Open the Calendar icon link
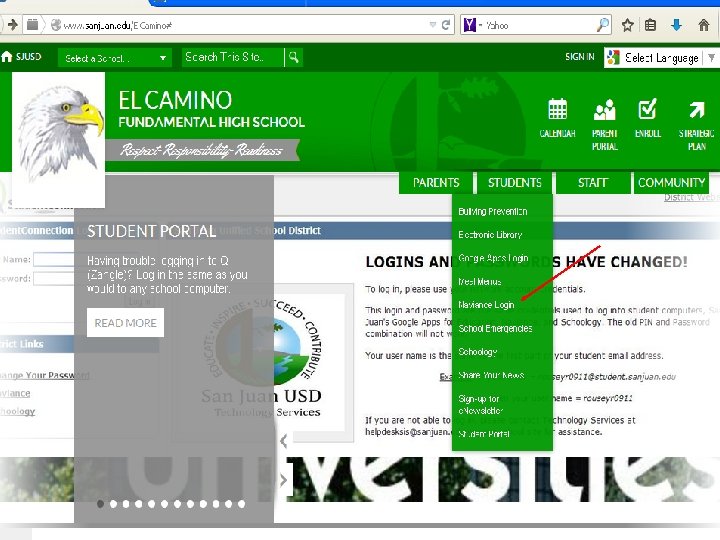The height and width of the screenshot is (540, 720). point(557,118)
